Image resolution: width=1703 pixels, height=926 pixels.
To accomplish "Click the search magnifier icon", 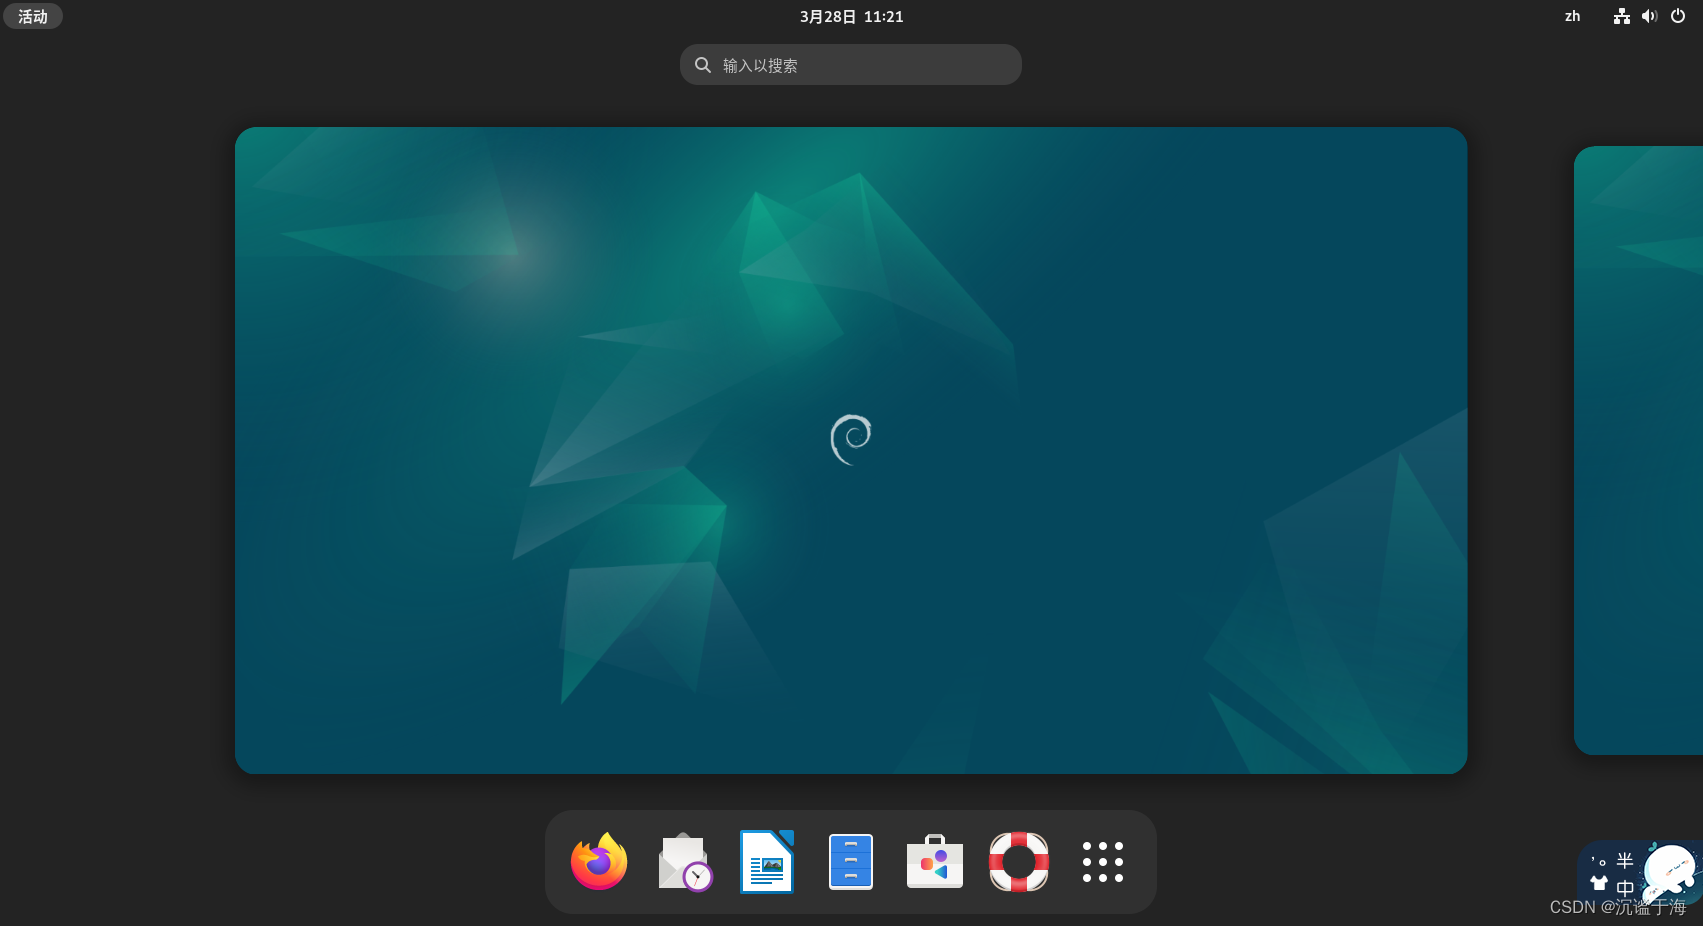I will (x=703, y=65).
